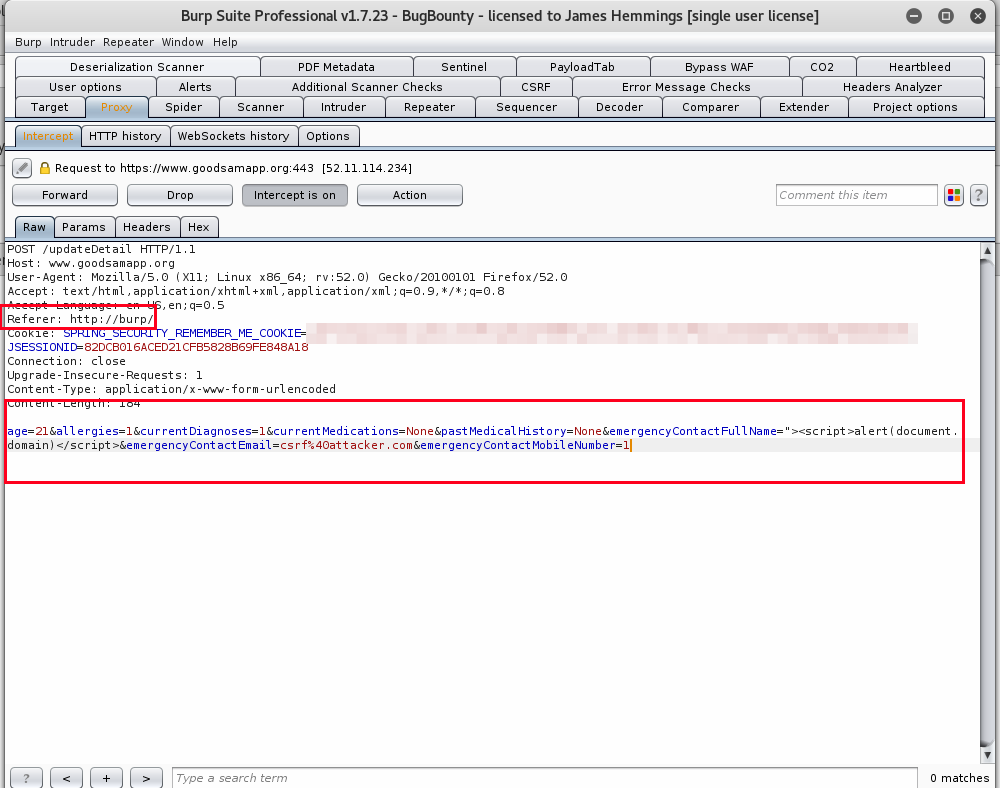This screenshot has height=788, width=1000.
Task: Open the Headers Analyzer tab
Action: click(x=892, y=87)
